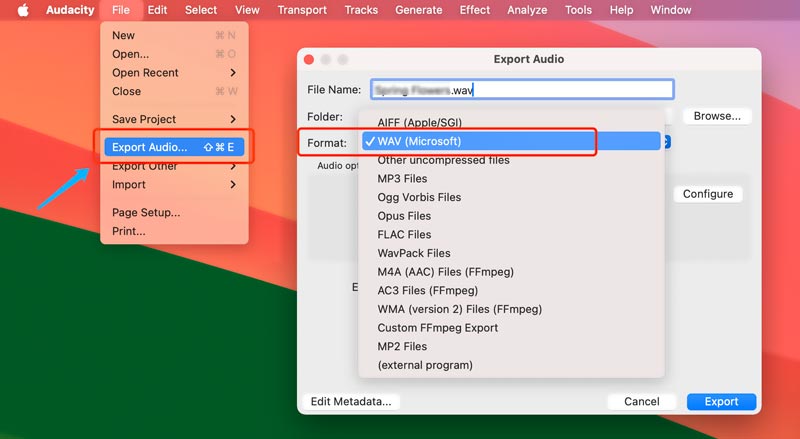Click the File menu
800x439 pixels.
point(121,10)
